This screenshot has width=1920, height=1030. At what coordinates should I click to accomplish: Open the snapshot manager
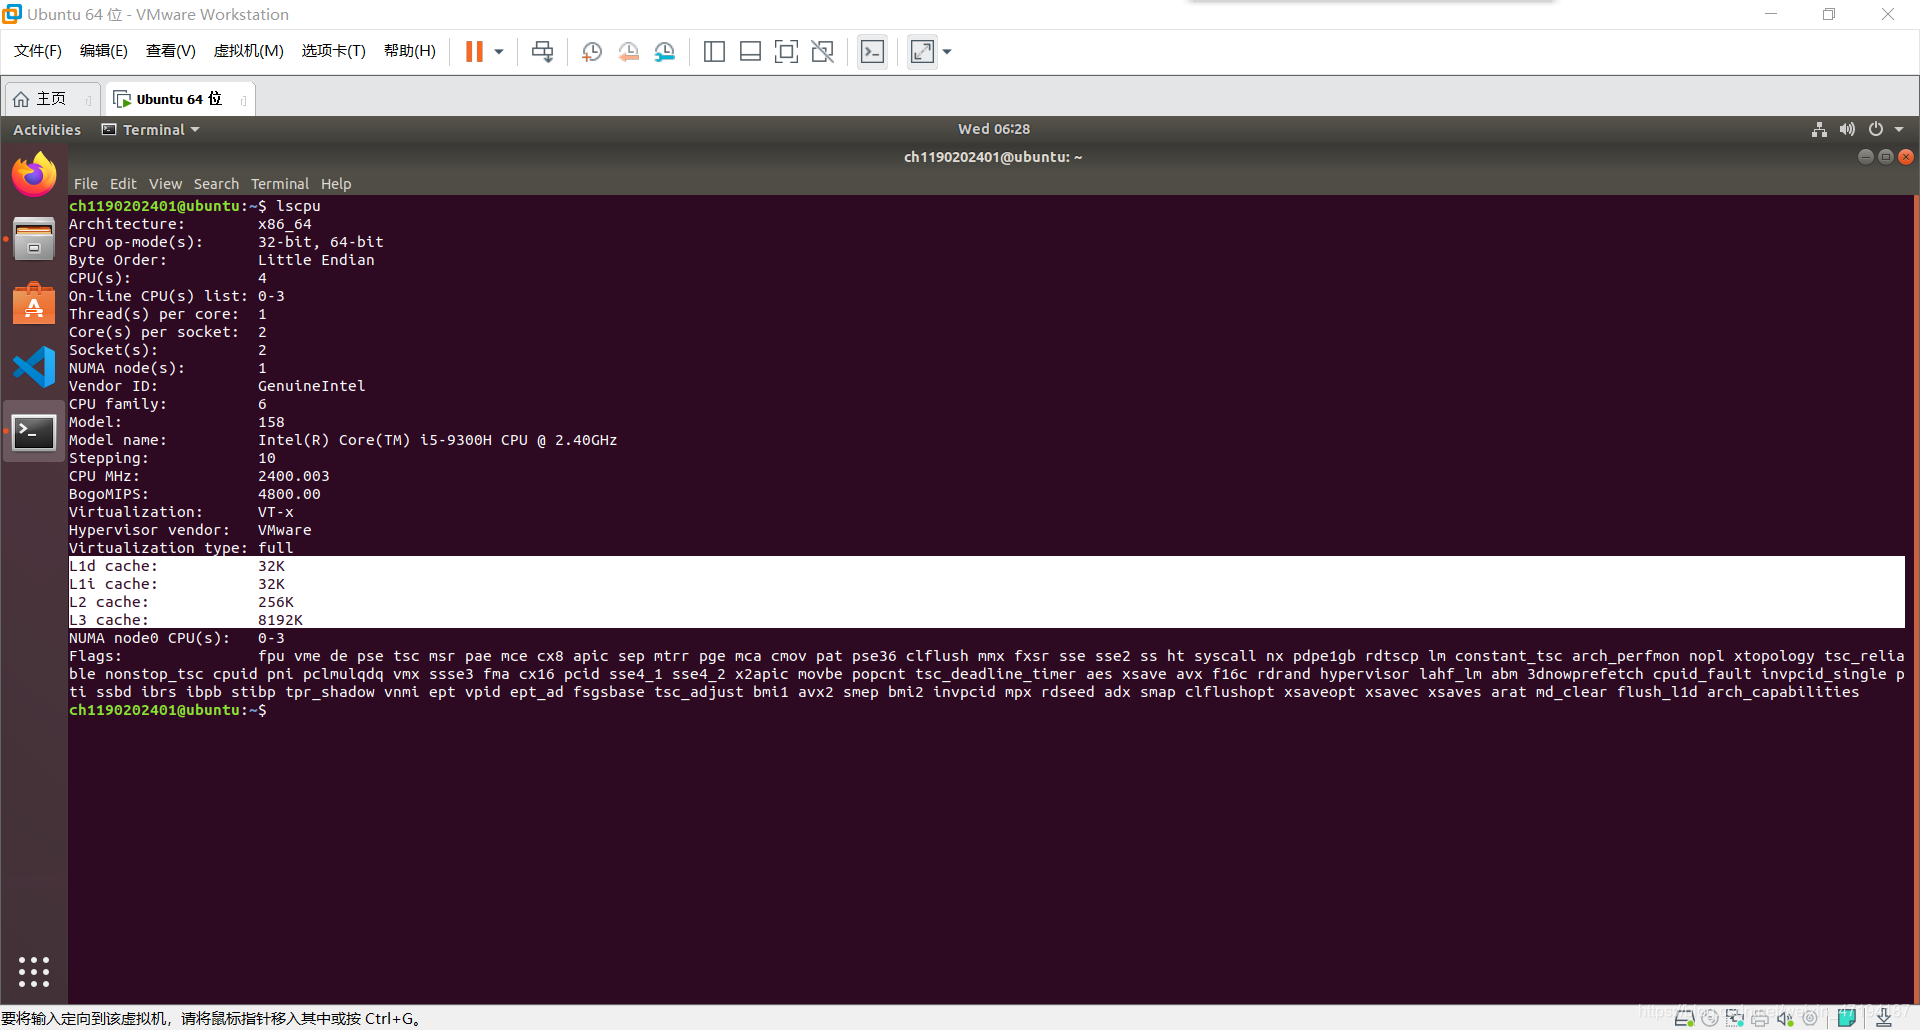point(665,52)
